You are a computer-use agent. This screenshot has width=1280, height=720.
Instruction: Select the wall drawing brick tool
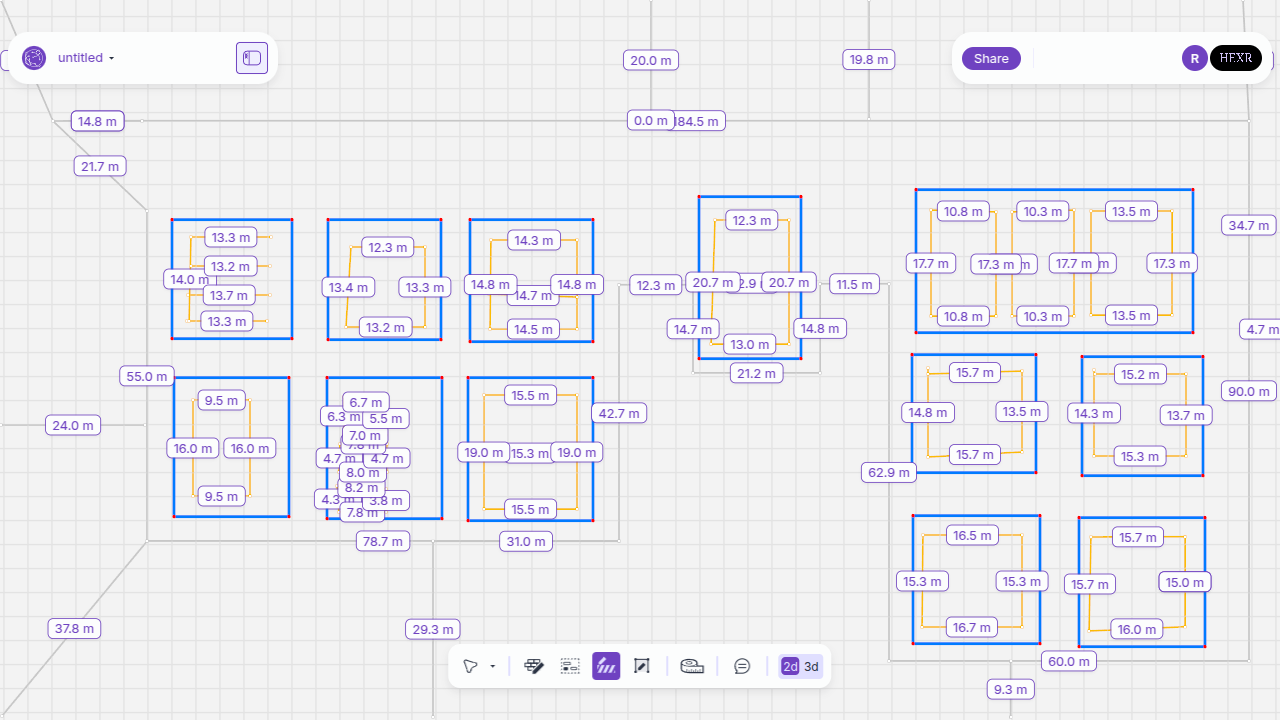point(534,666)
